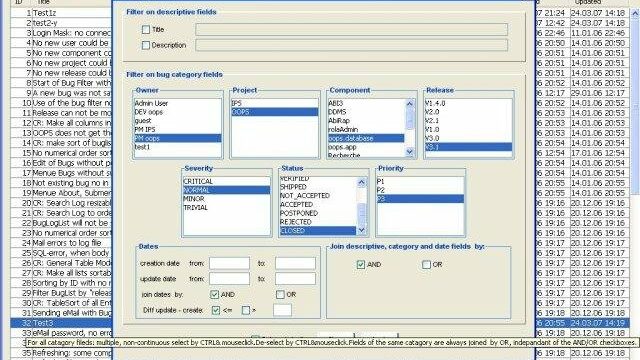
Task: Select 'CLOSED' in Status list
Action: (x=318, y=231)
